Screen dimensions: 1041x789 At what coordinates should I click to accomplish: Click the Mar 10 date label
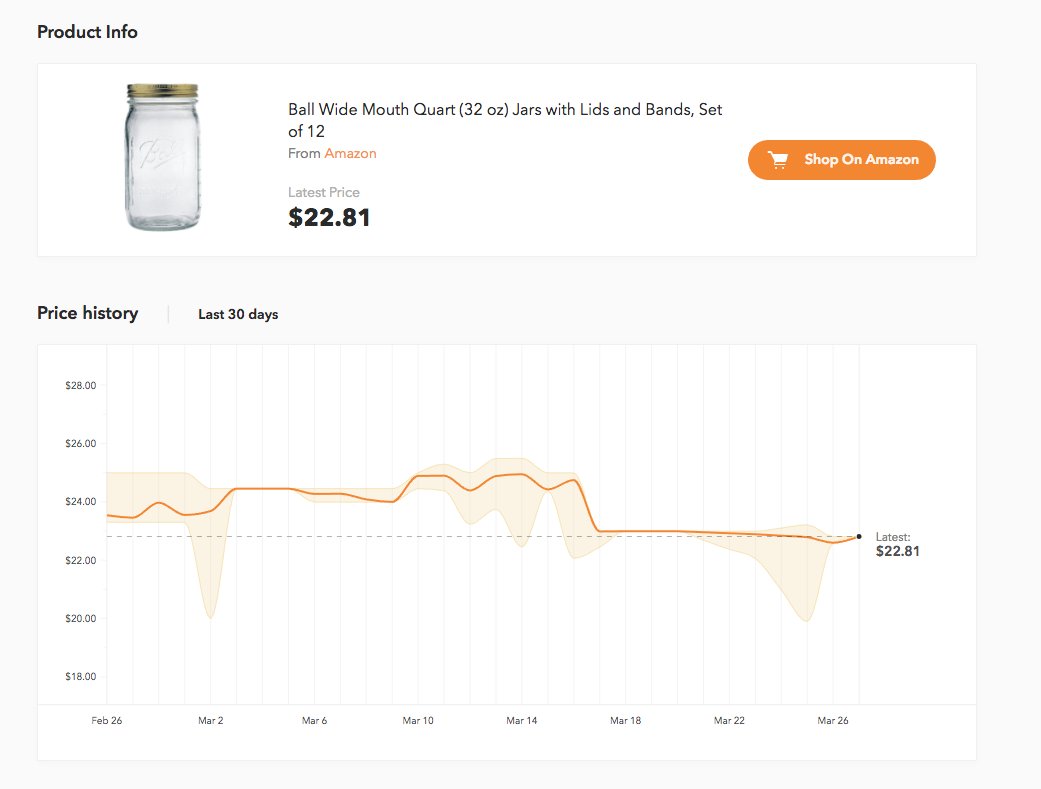point(418,720)
